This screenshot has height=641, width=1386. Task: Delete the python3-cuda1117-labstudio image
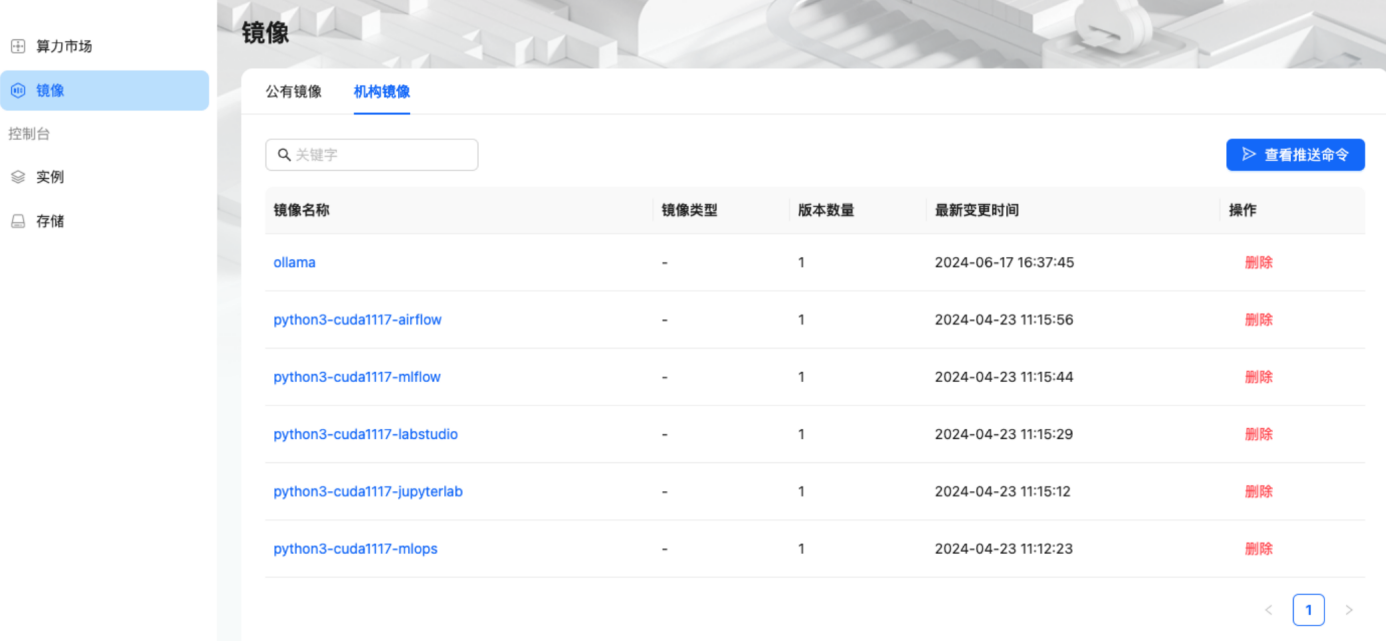click(1258, 435)
